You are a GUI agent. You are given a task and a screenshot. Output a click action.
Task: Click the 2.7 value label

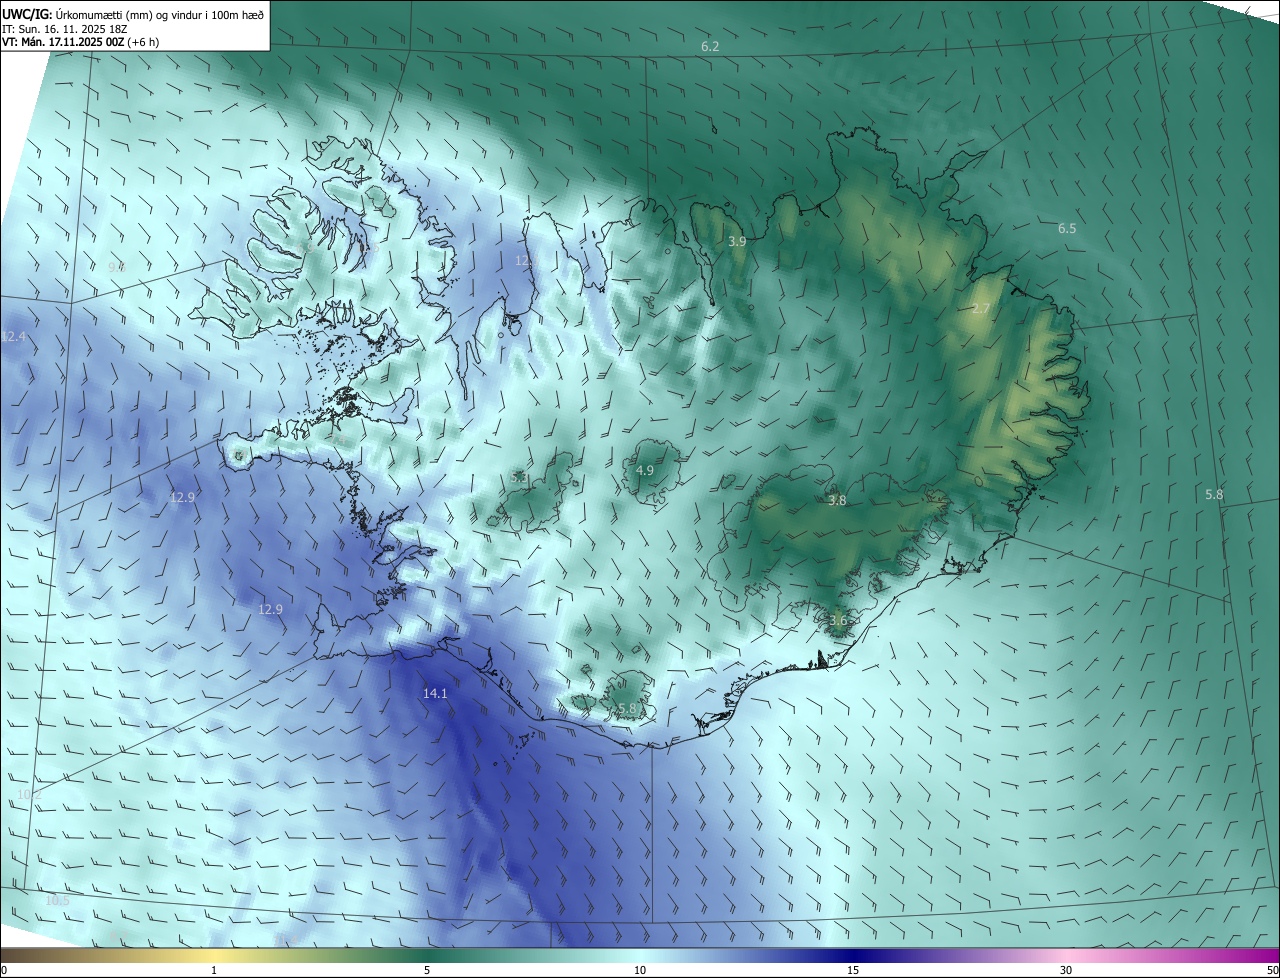coord(981,309)
